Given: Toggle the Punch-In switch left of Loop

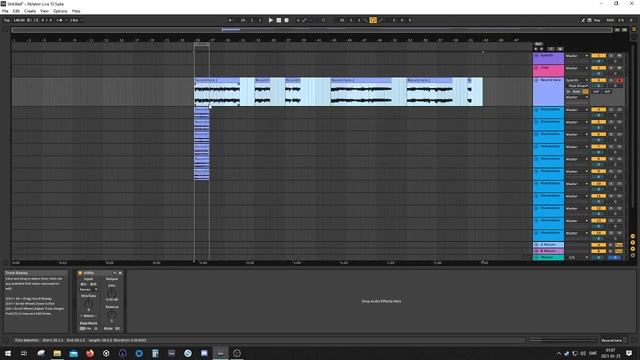Looking at the screenshot, I should (x=366, y=20).
